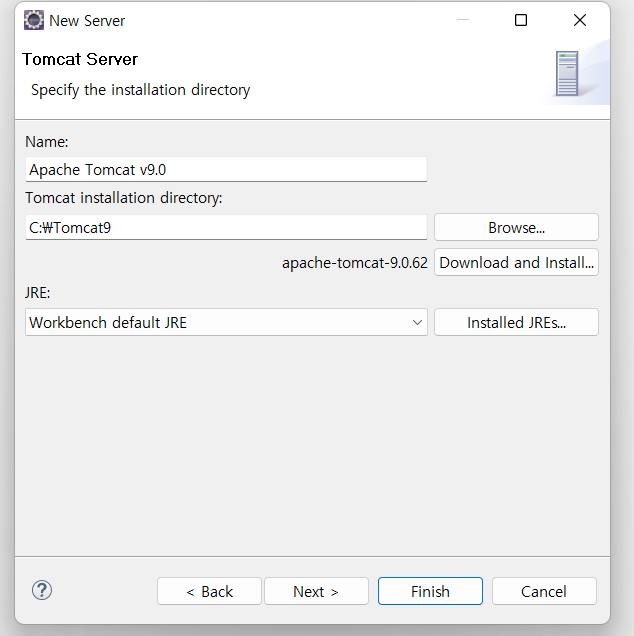
Task: Close the New Server dialog
Action: [580, 20]
